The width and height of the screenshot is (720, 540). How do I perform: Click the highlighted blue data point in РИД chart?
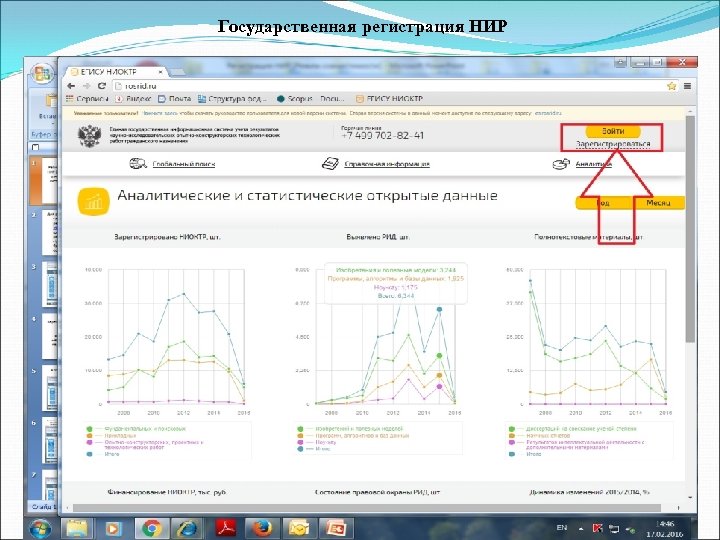pos(439,309)
